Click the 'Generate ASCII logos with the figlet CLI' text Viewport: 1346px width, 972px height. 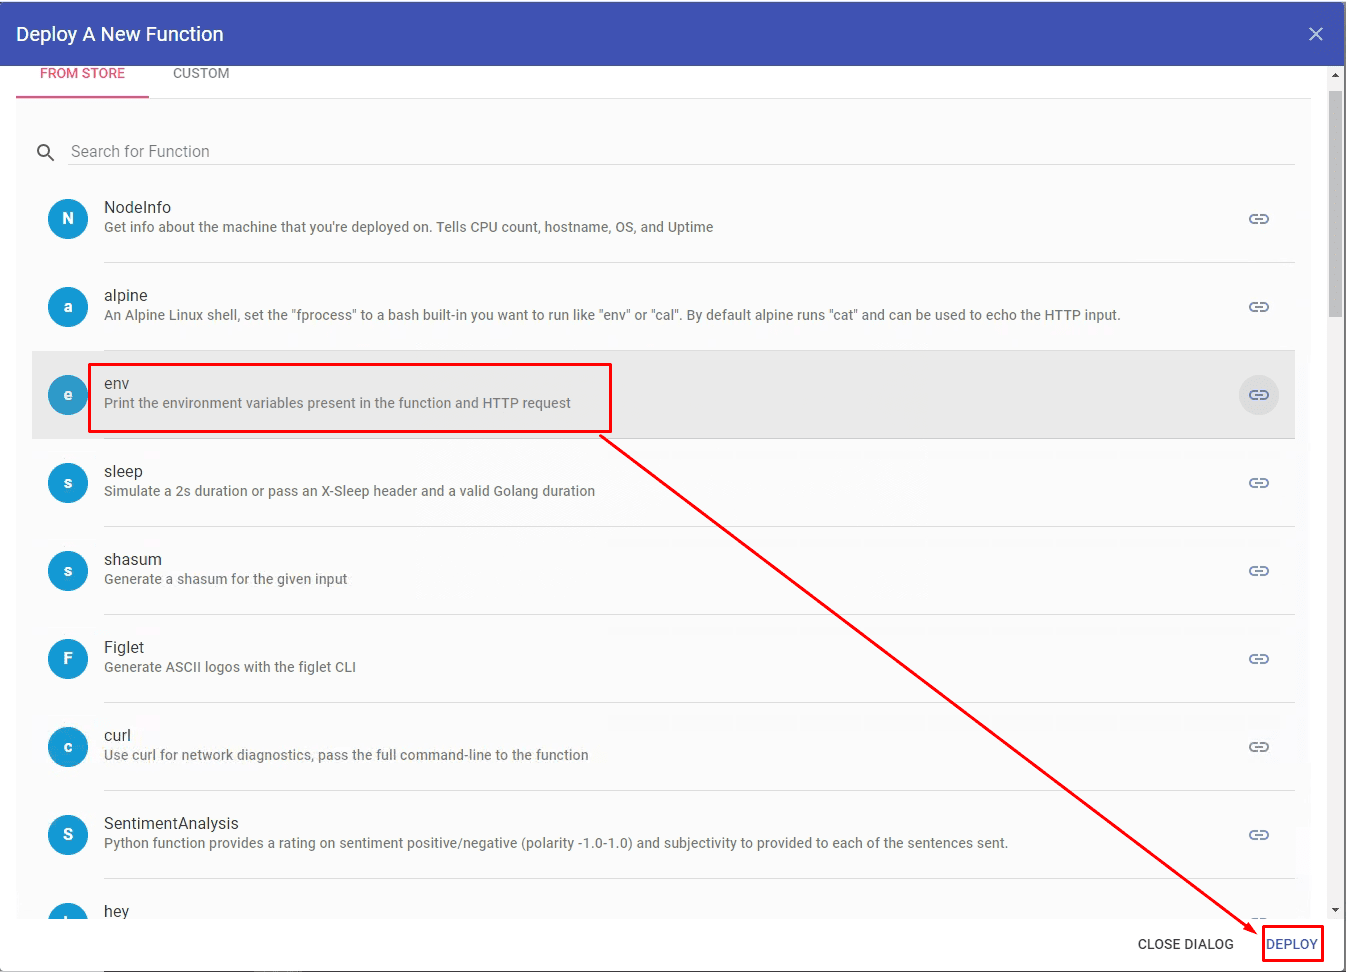(230, 667)
